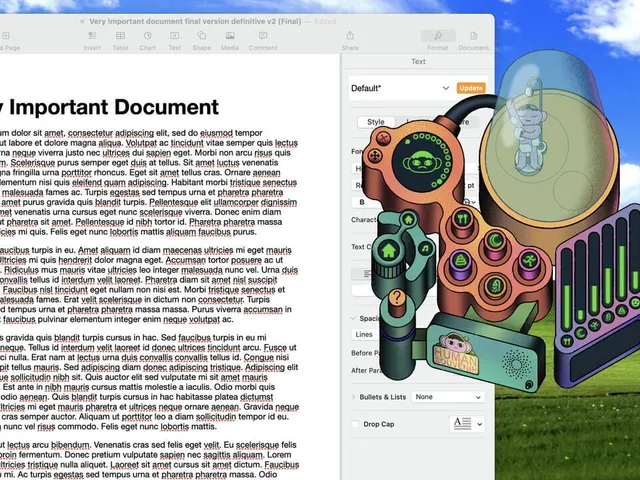Open the Document inspector
The image size is (640, 480).
coord(473,41)
